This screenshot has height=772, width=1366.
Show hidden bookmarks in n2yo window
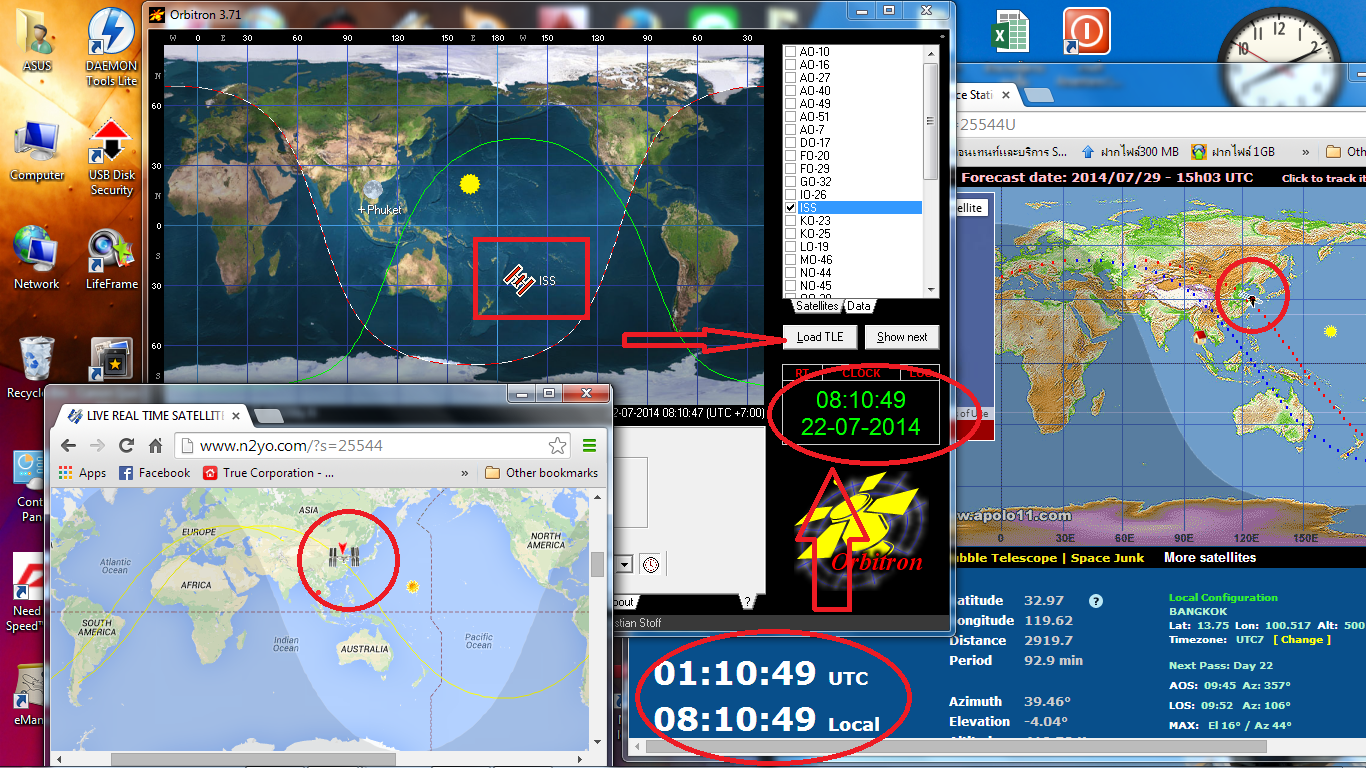(464, 473)
